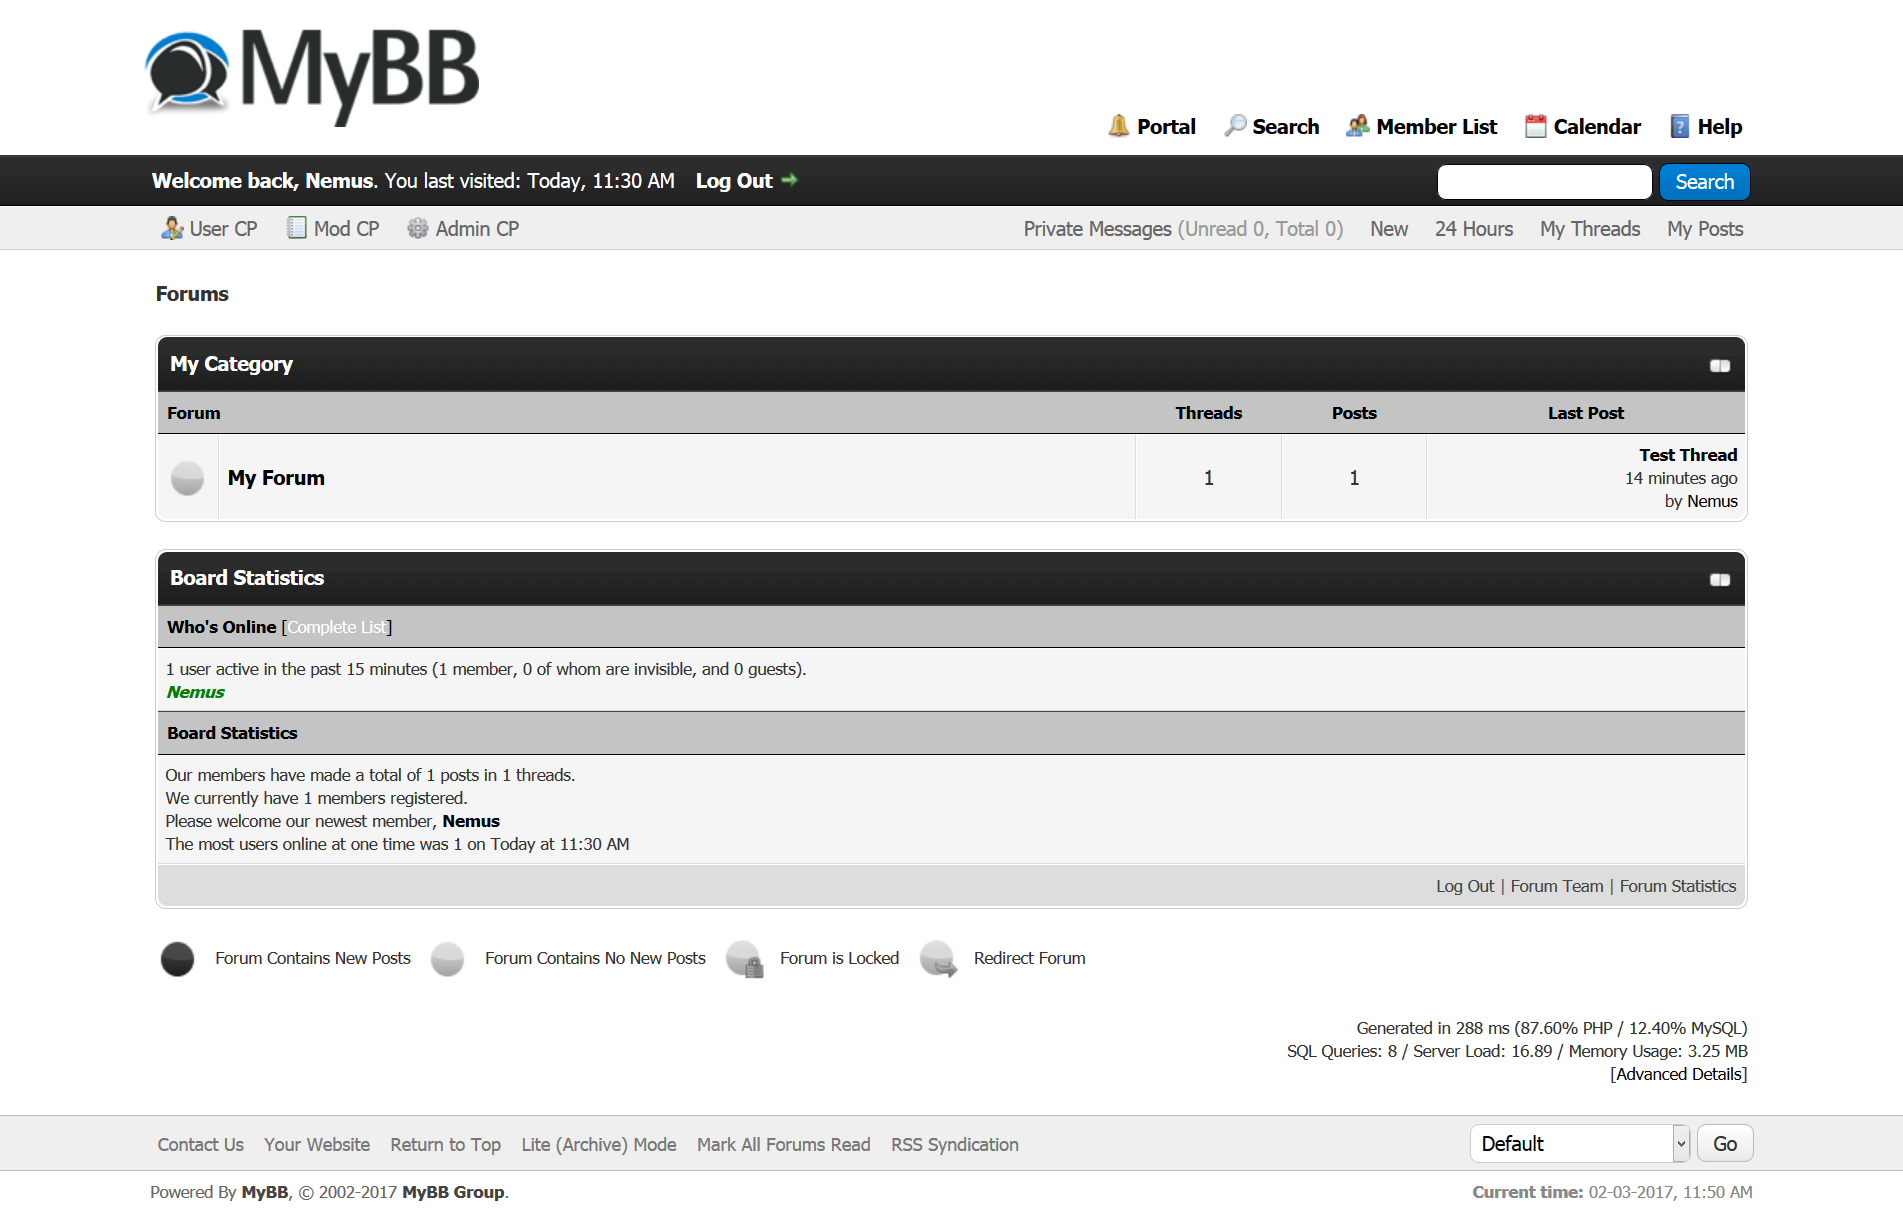1903x1221 pixels.
Task: Click the green Log Out arrow icon
Action: coord(789,180)
